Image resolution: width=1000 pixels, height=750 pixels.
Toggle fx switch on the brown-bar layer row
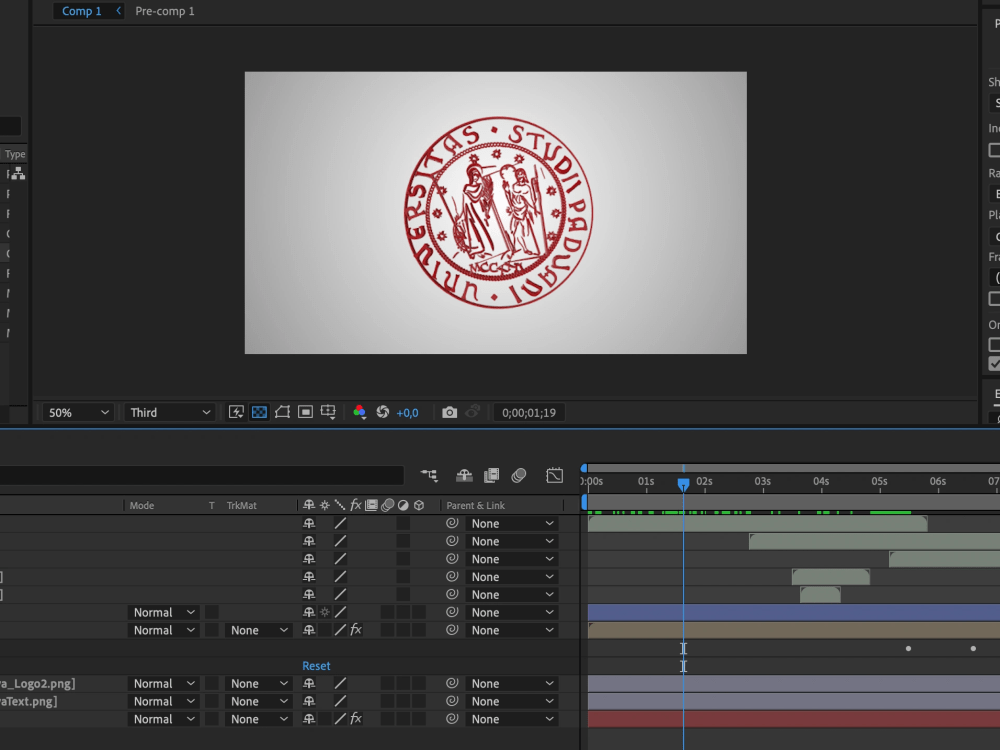coord(356,630)
